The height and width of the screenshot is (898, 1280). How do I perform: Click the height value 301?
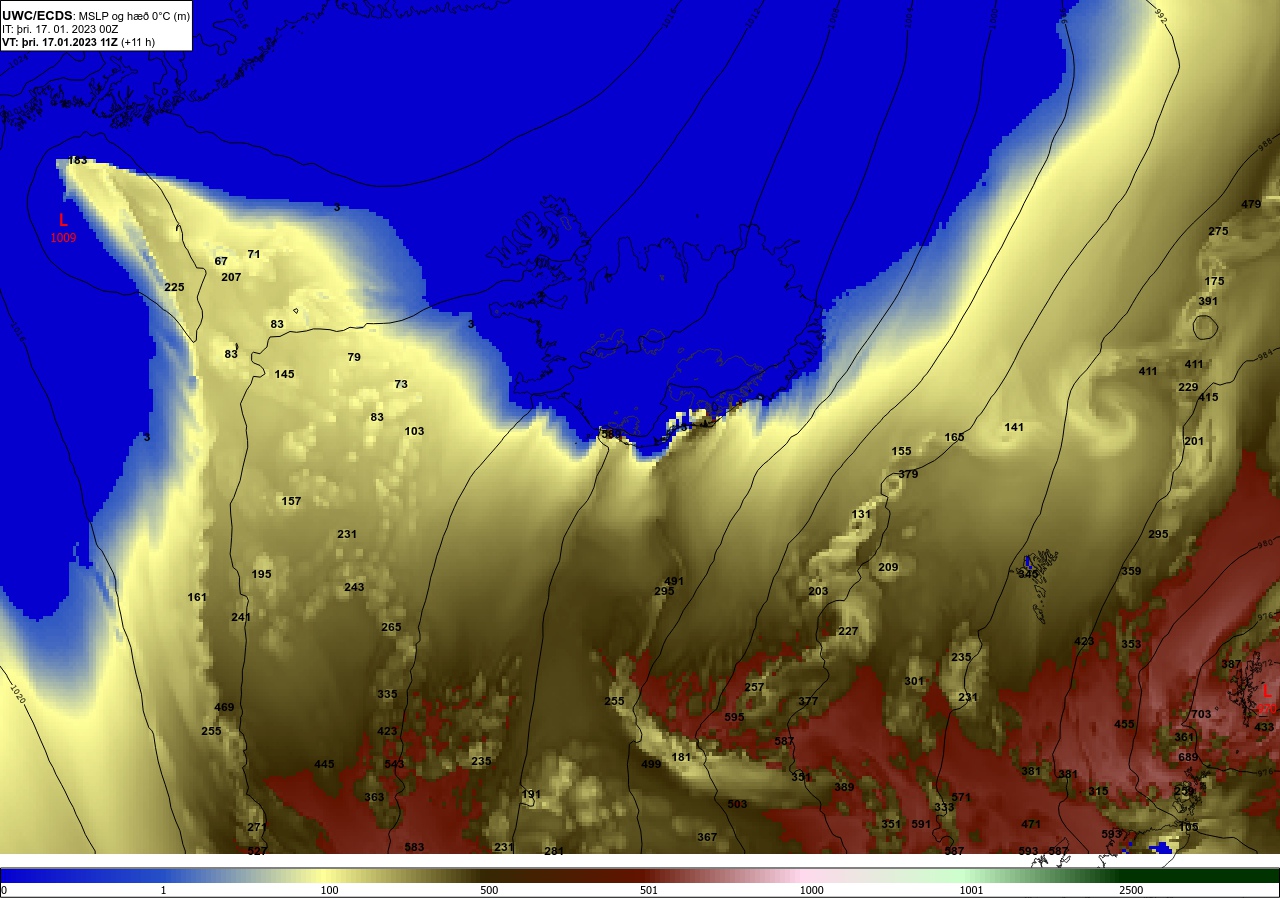914,682
